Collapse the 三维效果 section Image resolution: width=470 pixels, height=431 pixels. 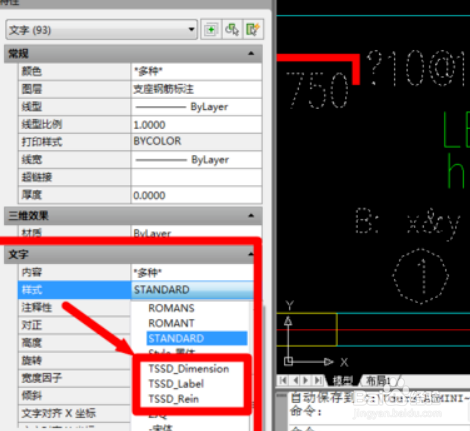pos(251,215)
